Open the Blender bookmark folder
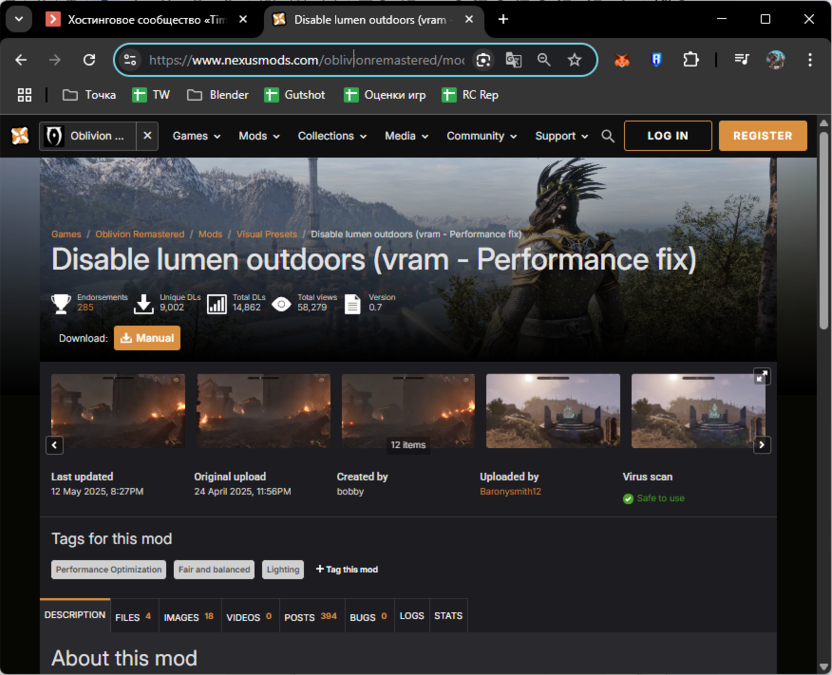 tap(218, 95)
